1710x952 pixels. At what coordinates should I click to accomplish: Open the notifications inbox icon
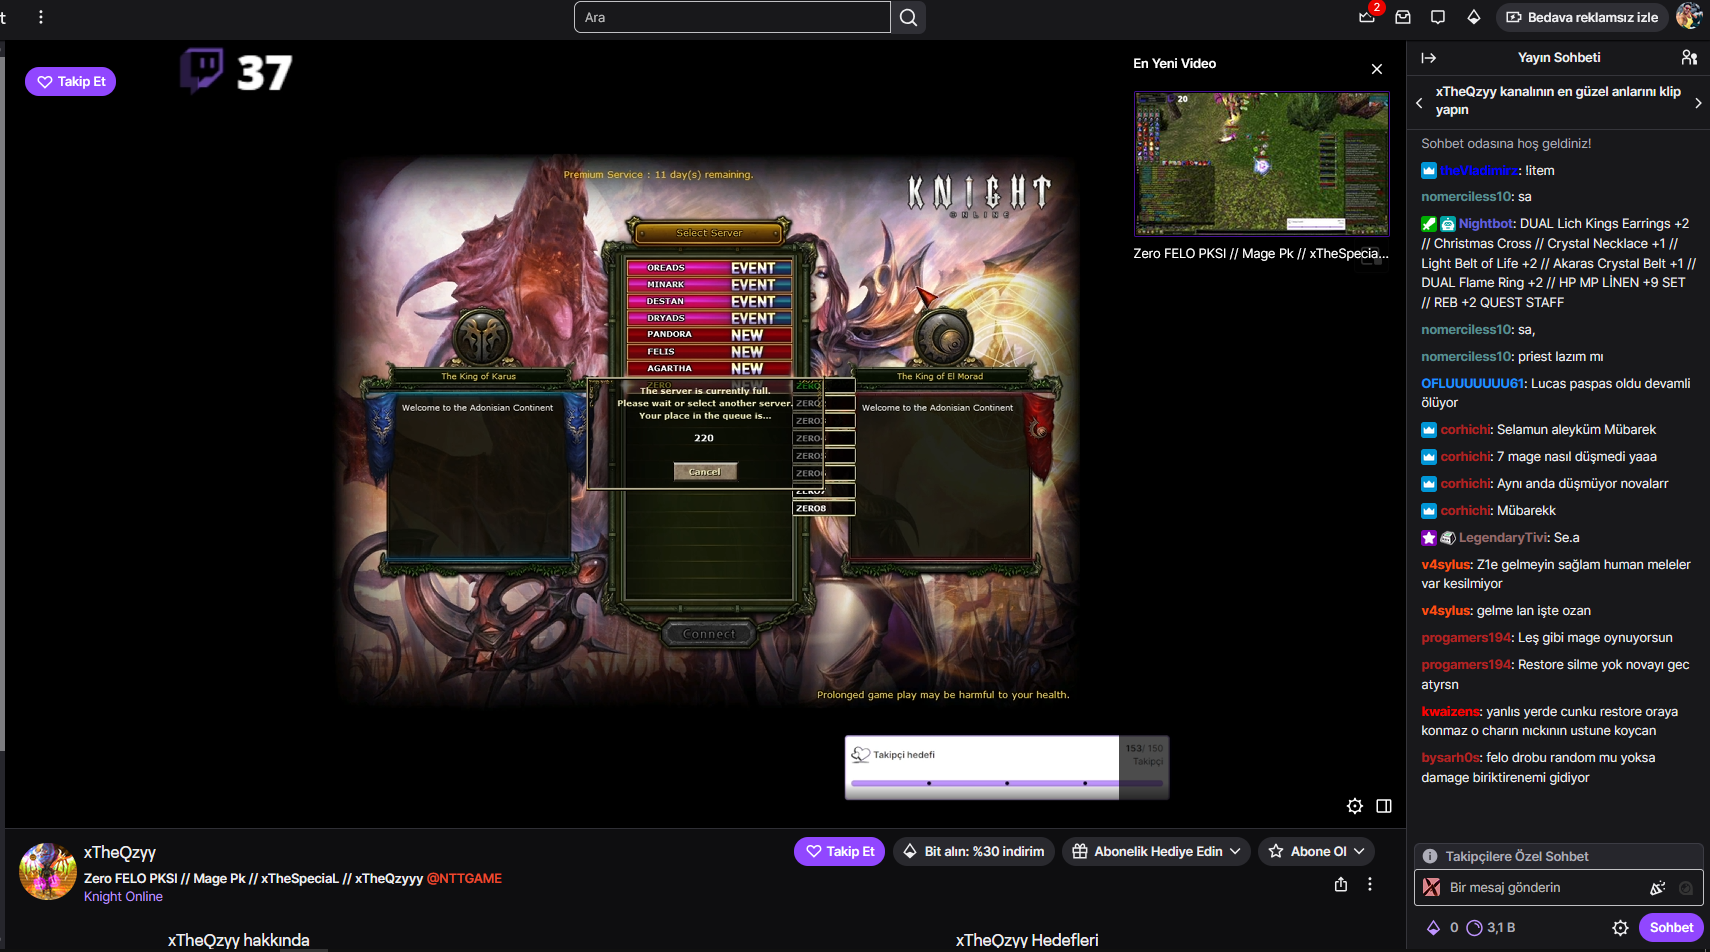(1403, 17)
